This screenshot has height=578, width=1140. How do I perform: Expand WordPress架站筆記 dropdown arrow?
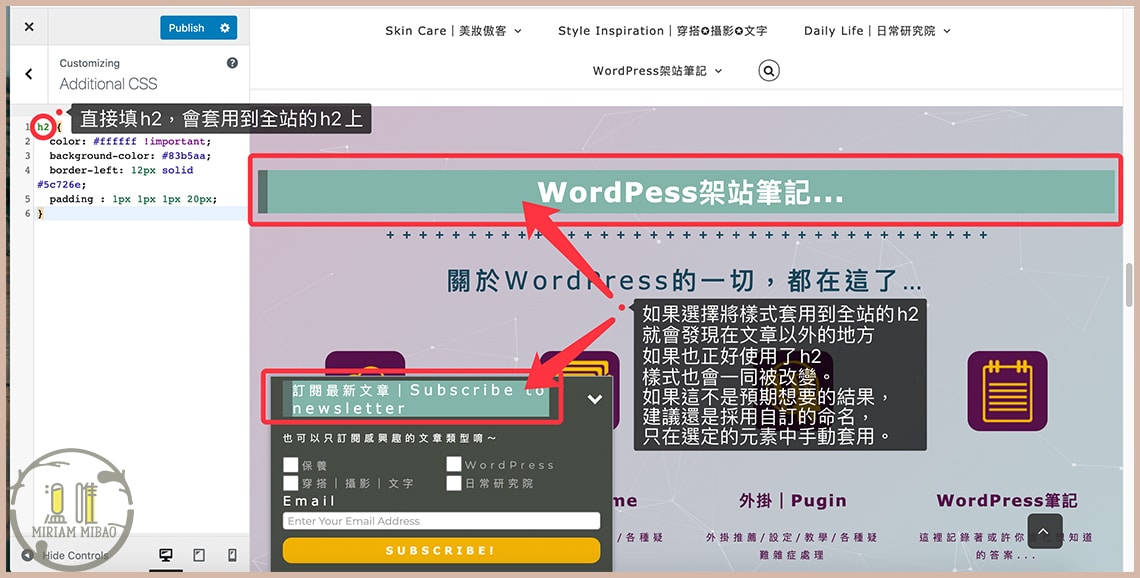tap(718, 71)
